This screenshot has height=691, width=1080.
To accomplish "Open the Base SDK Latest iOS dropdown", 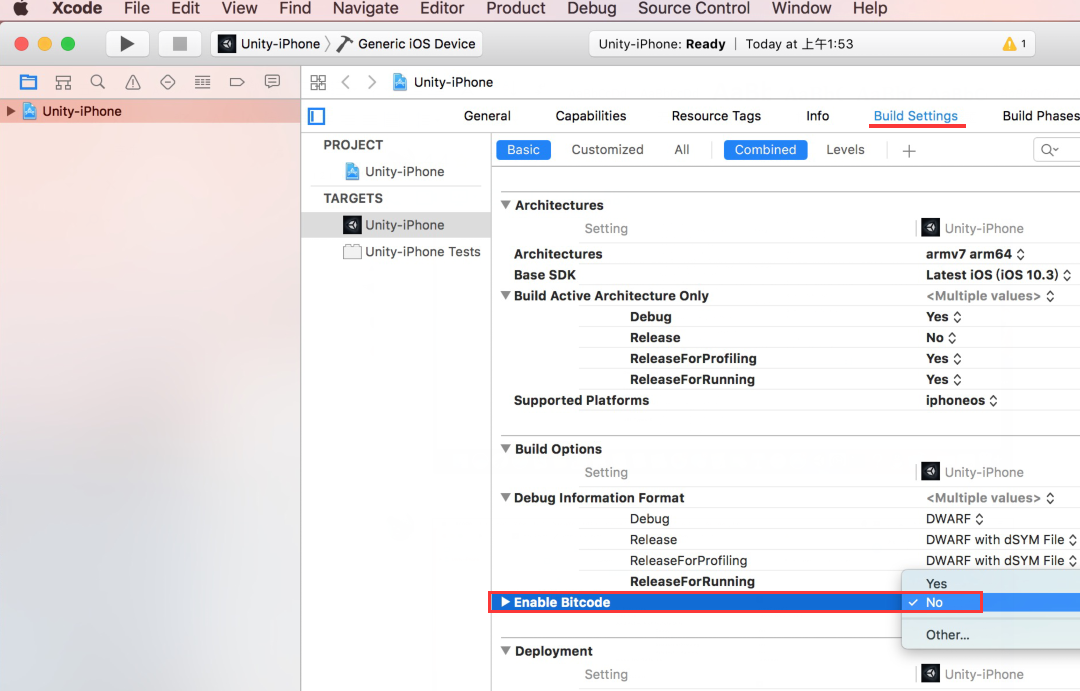I will coord(998,275).
